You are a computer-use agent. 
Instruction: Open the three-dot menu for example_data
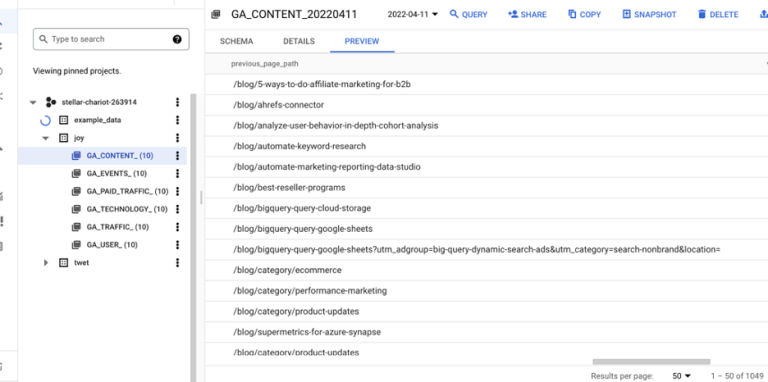[x=177, y=120]
